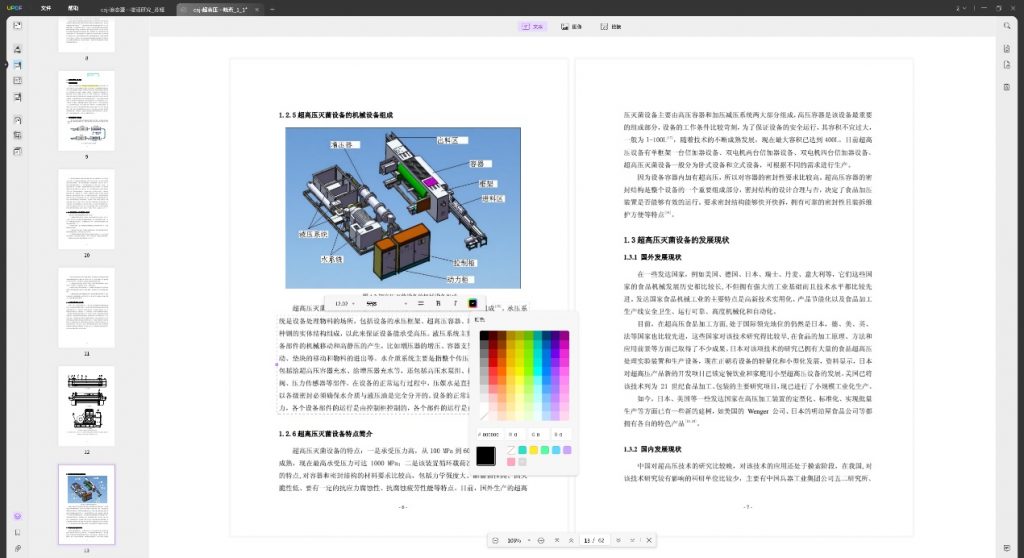The width and height of the screenshot is (1024, 558).
Task: Select the purple preset color swatch
Action: (567, 450)
